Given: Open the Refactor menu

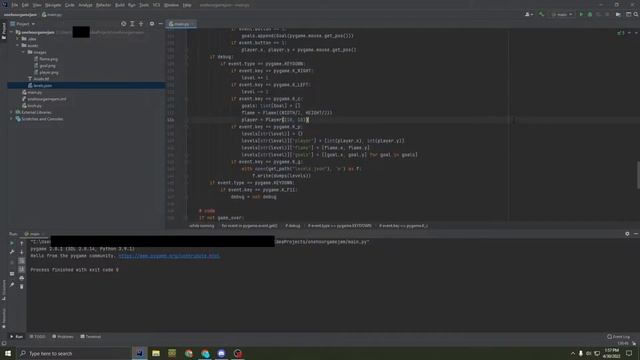Looking at the screenshot, I should coord(103,5).
